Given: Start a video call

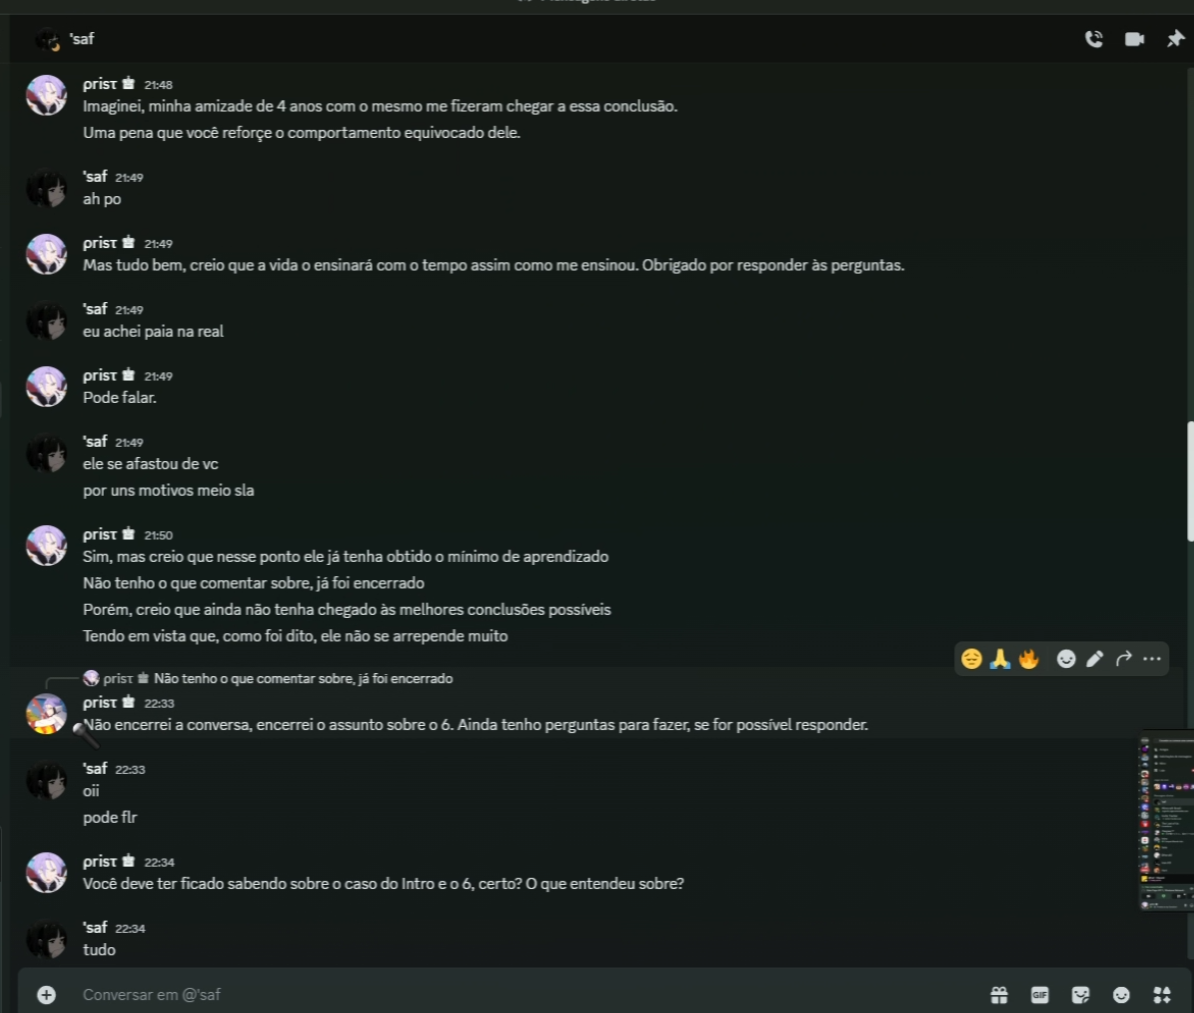Looking at the screenshot, I should [1135, 39].
